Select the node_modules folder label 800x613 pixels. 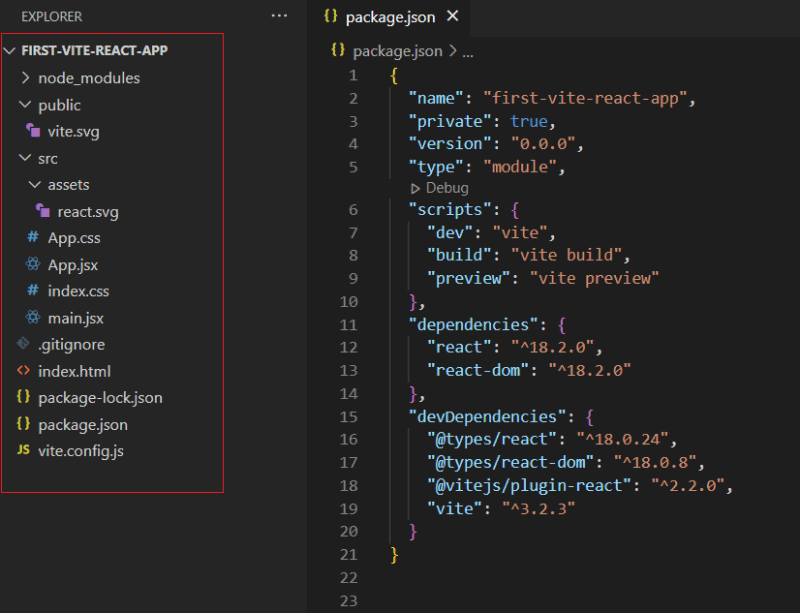pos(89,78)
